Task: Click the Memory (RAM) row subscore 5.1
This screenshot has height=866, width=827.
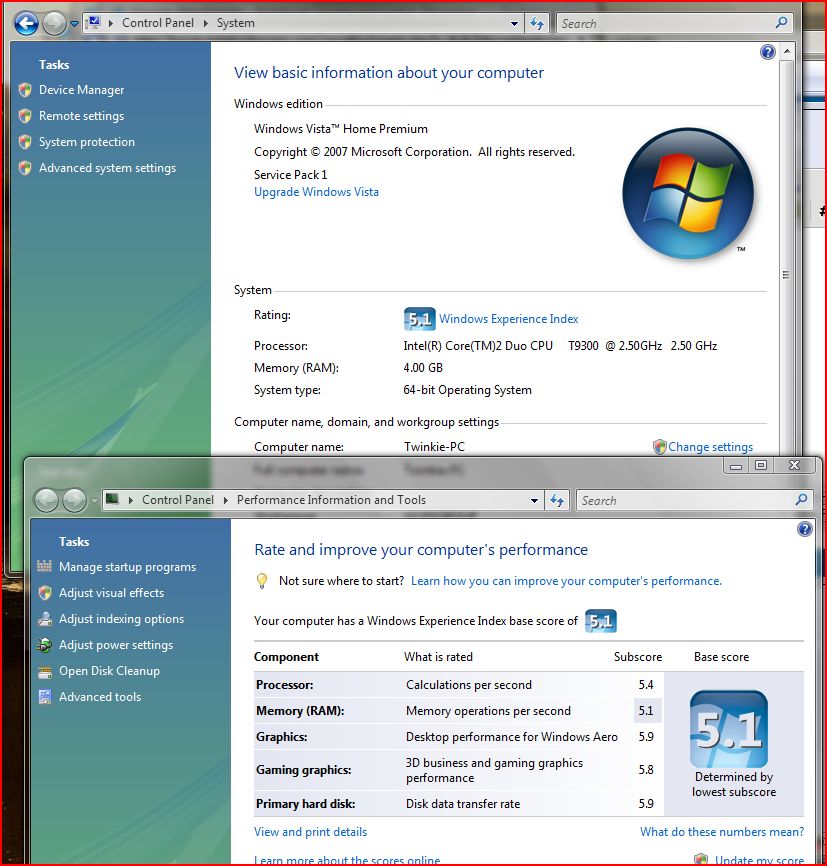Action: pyautogui.click(x=646, y=711)
